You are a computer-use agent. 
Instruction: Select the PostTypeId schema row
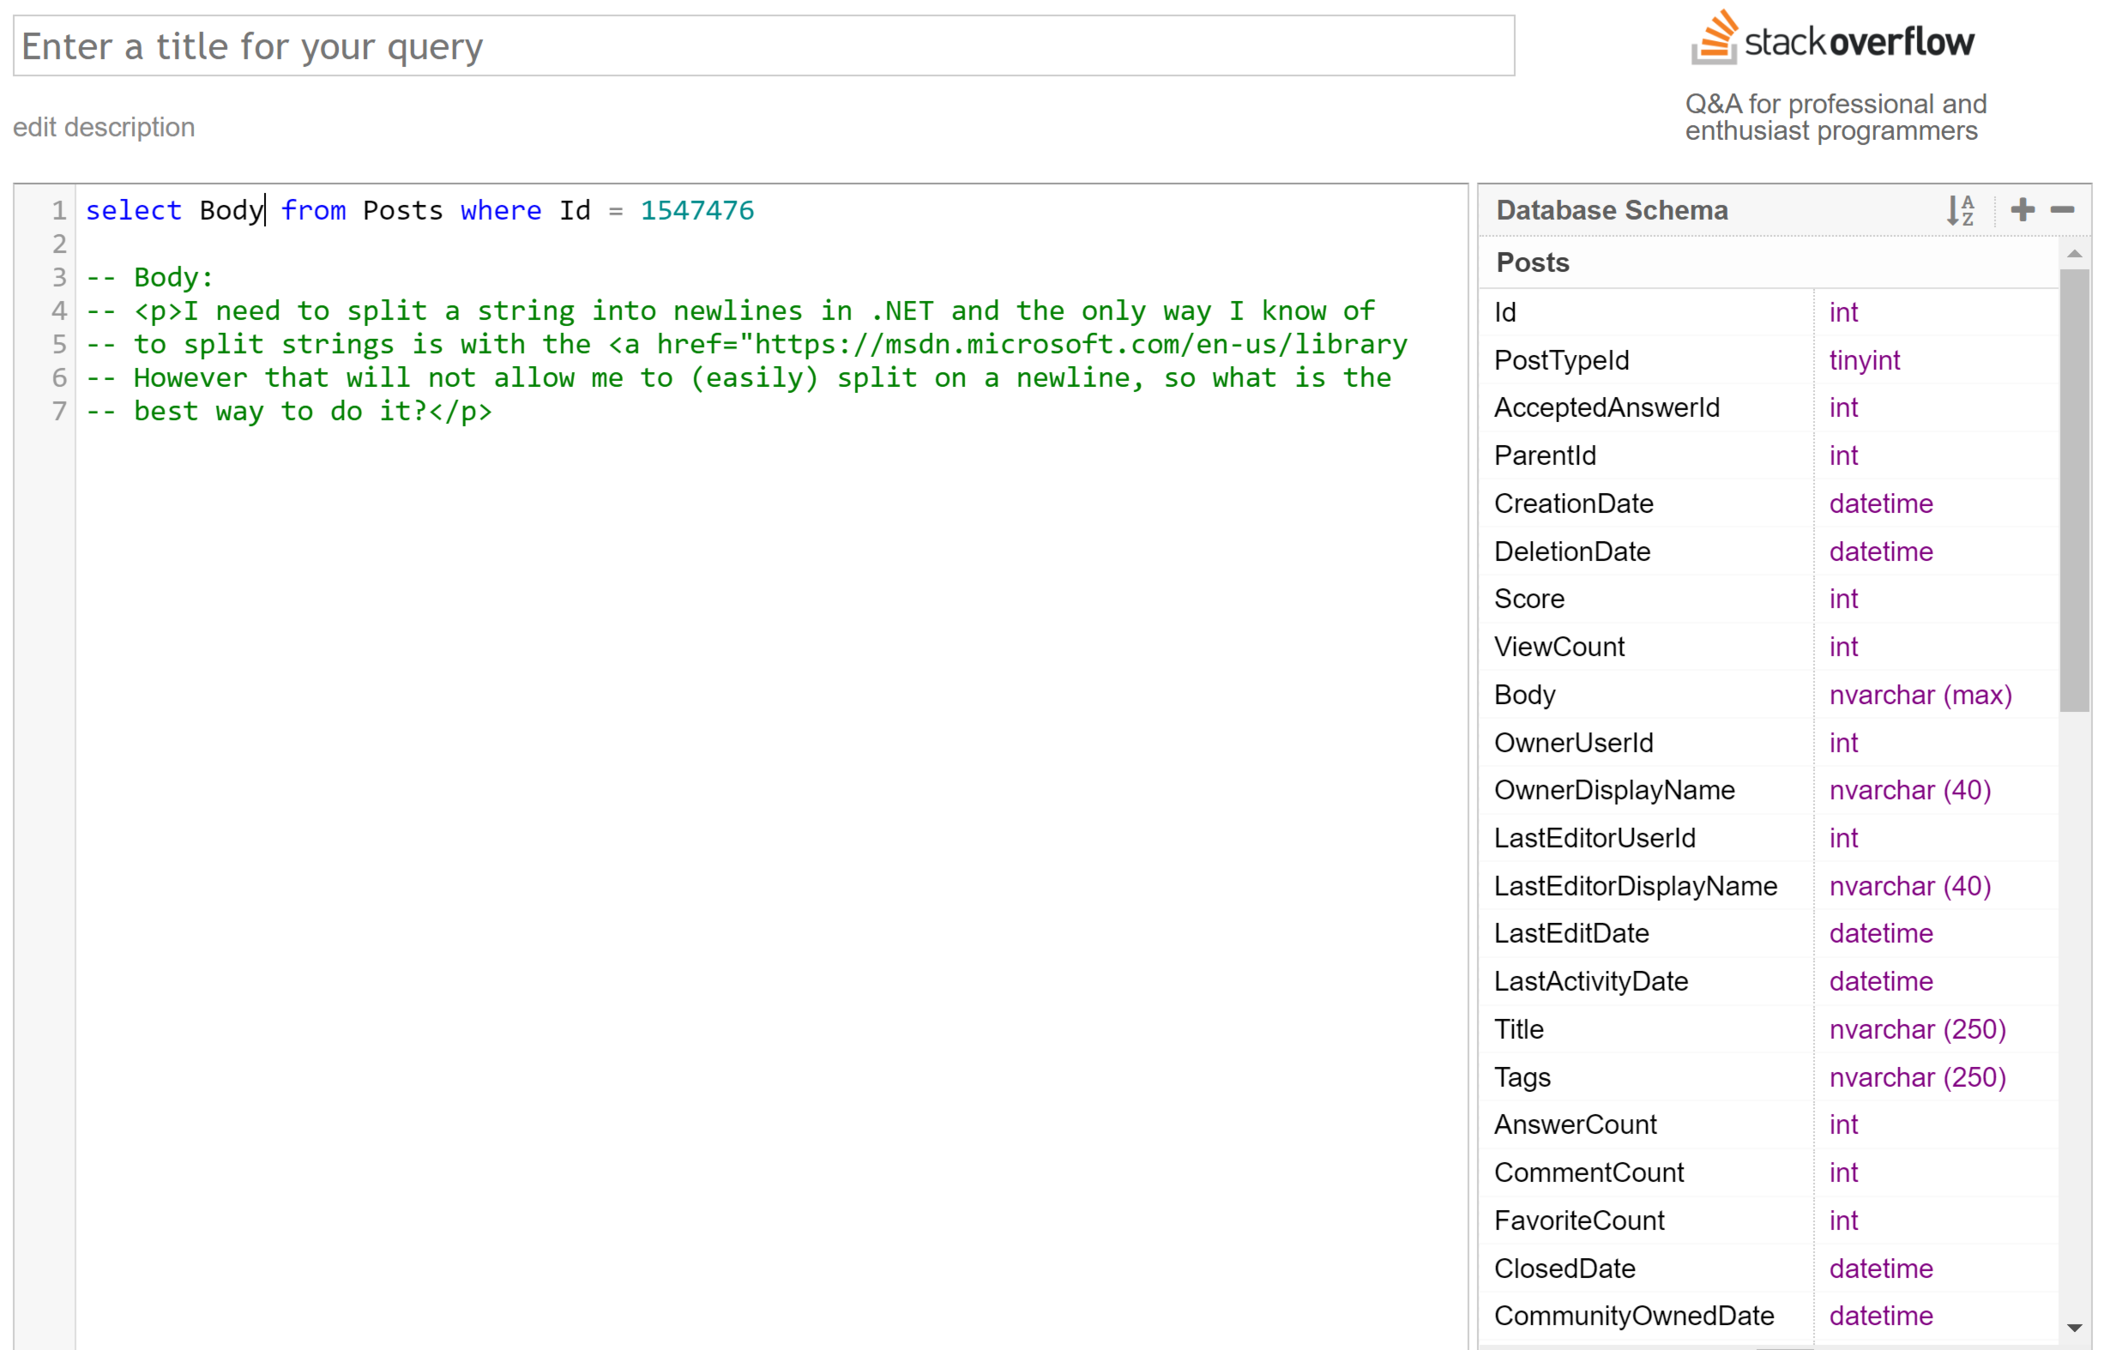1561,360
